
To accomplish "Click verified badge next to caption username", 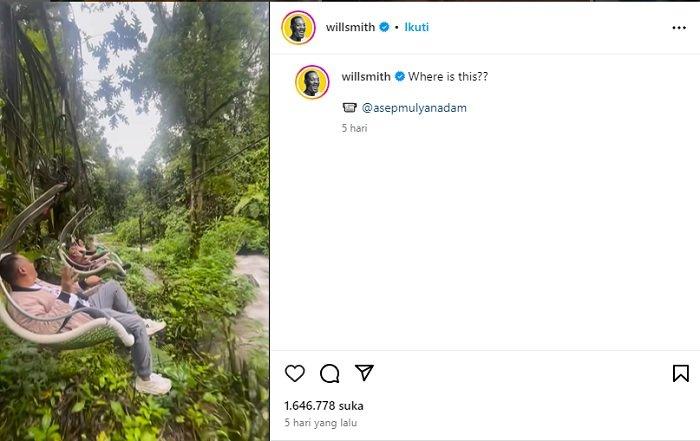I will [400, 77].
